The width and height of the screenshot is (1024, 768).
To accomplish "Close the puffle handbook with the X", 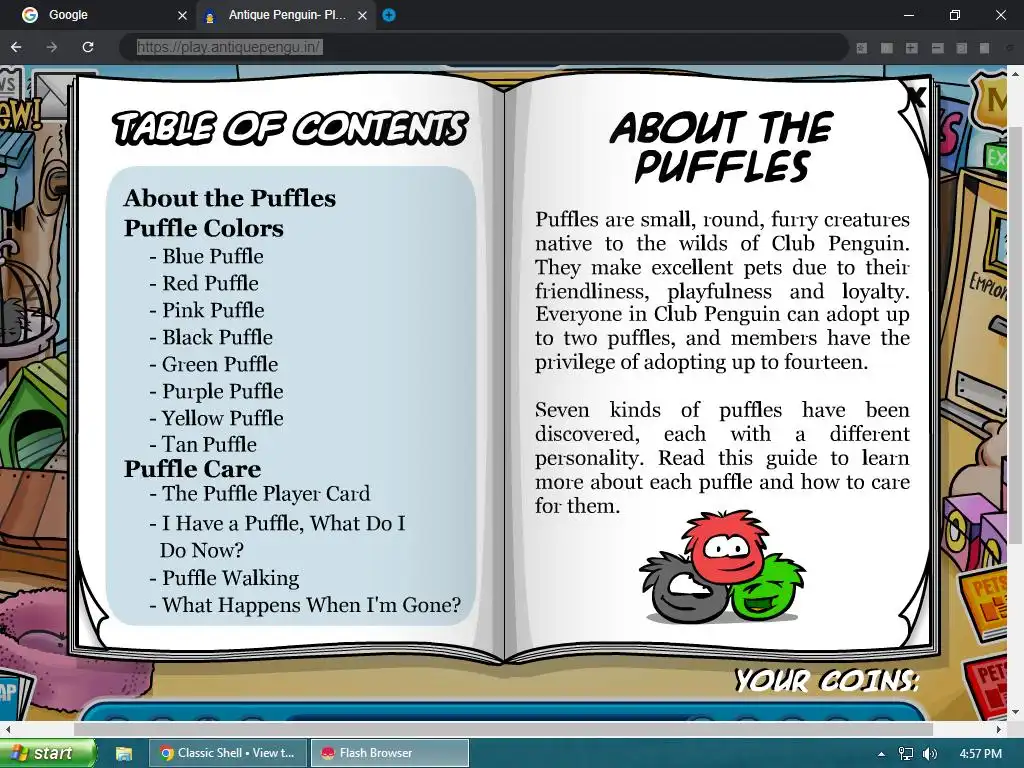I will pyautogui.click(x=917, y=97).
